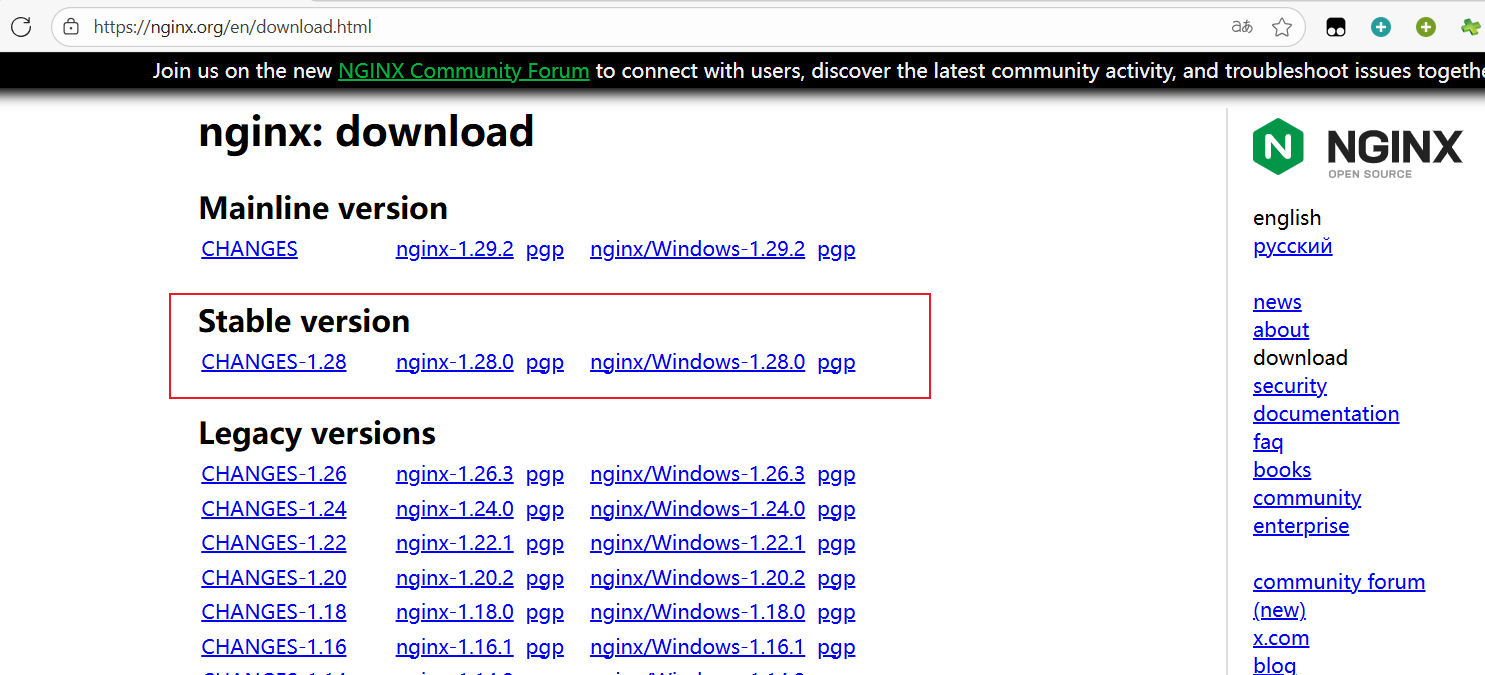Download nginx-1.28.0 stable source

(x=454, y=362)
